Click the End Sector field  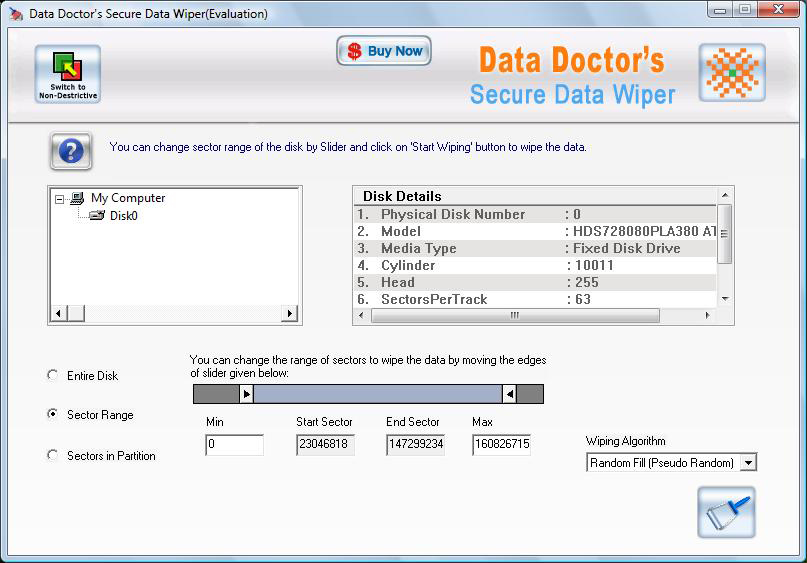(x=415, y=445)
